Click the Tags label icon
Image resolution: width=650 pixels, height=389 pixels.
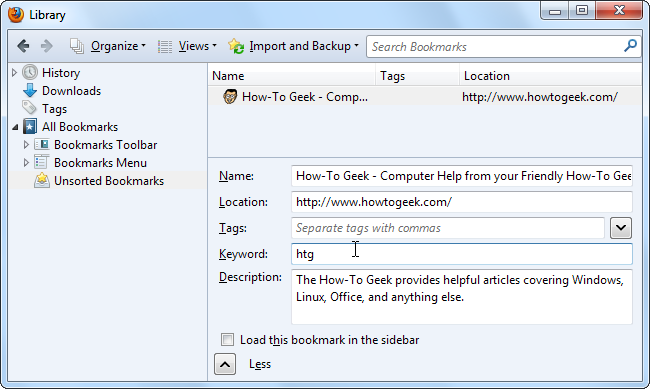tap(29, 108)
